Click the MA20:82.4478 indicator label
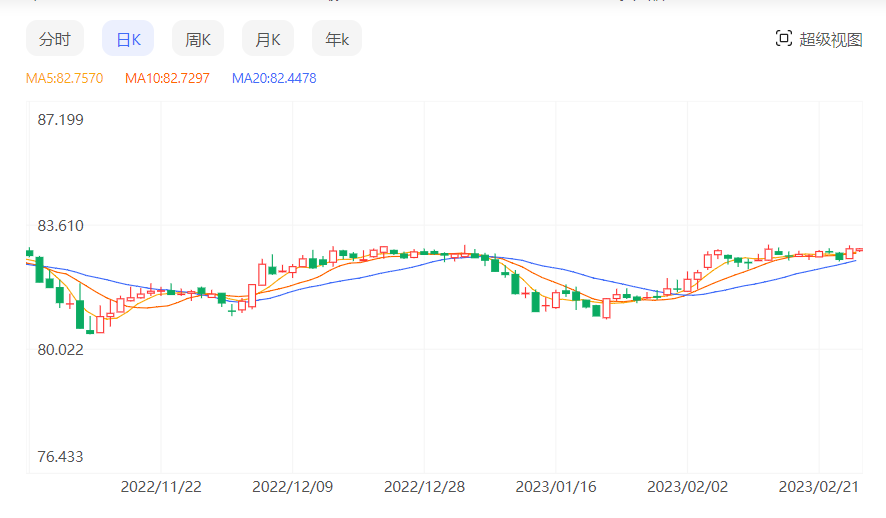 [274, 78]
